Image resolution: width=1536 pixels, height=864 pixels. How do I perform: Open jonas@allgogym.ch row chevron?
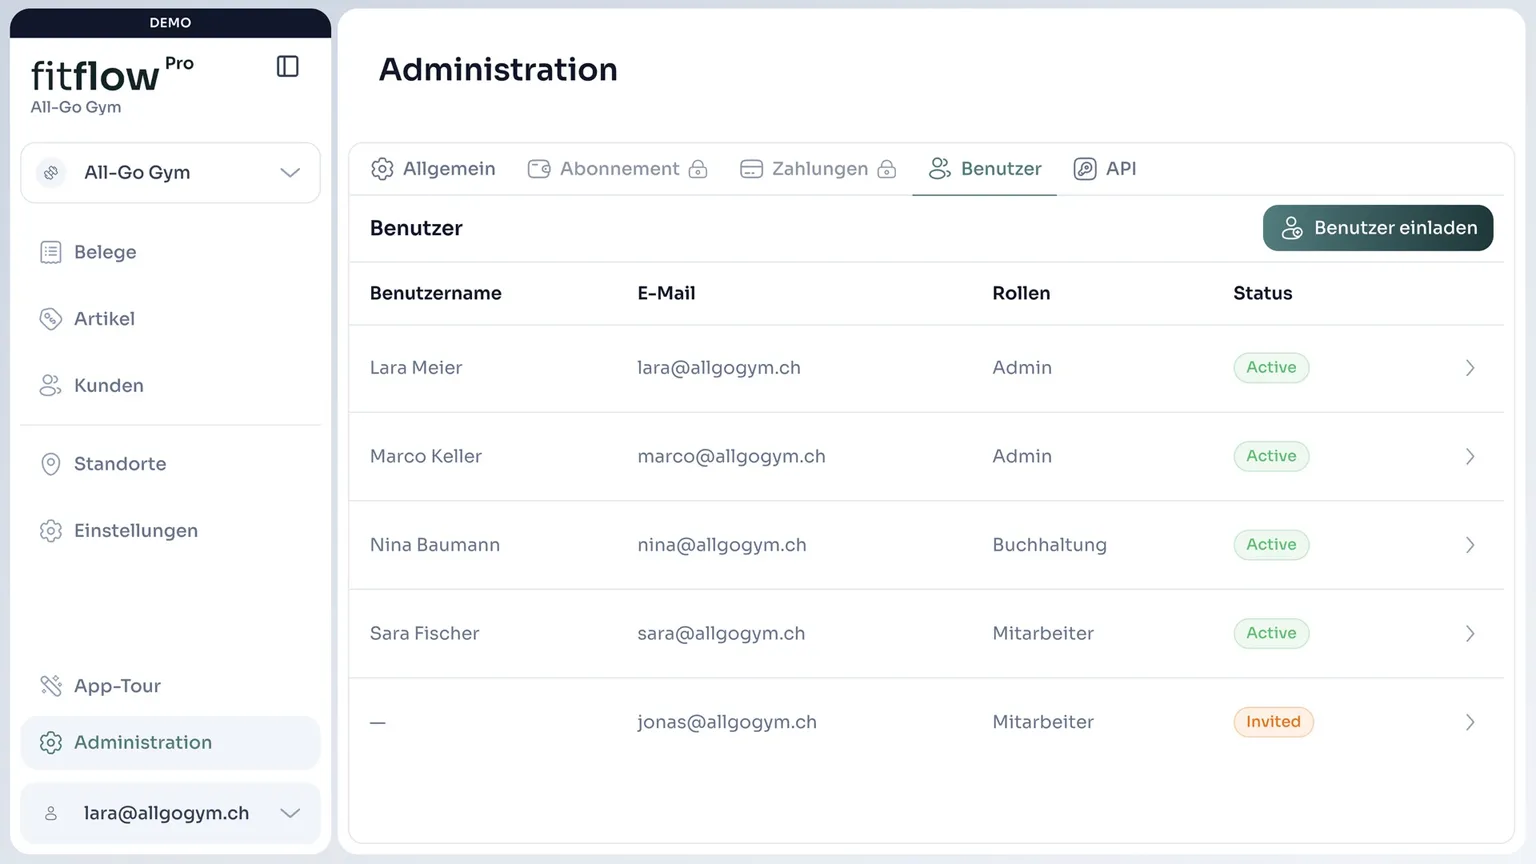1470,722
